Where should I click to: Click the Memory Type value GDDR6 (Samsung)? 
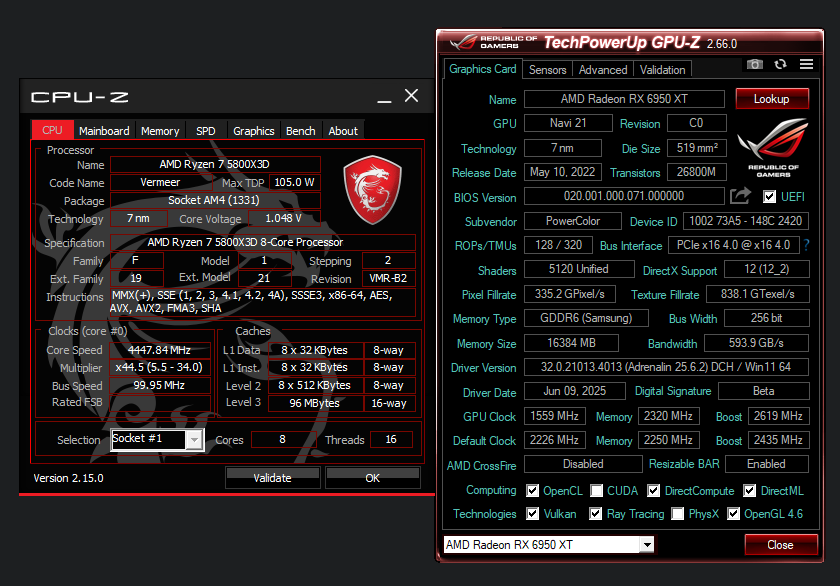click(x=586, y=318)
